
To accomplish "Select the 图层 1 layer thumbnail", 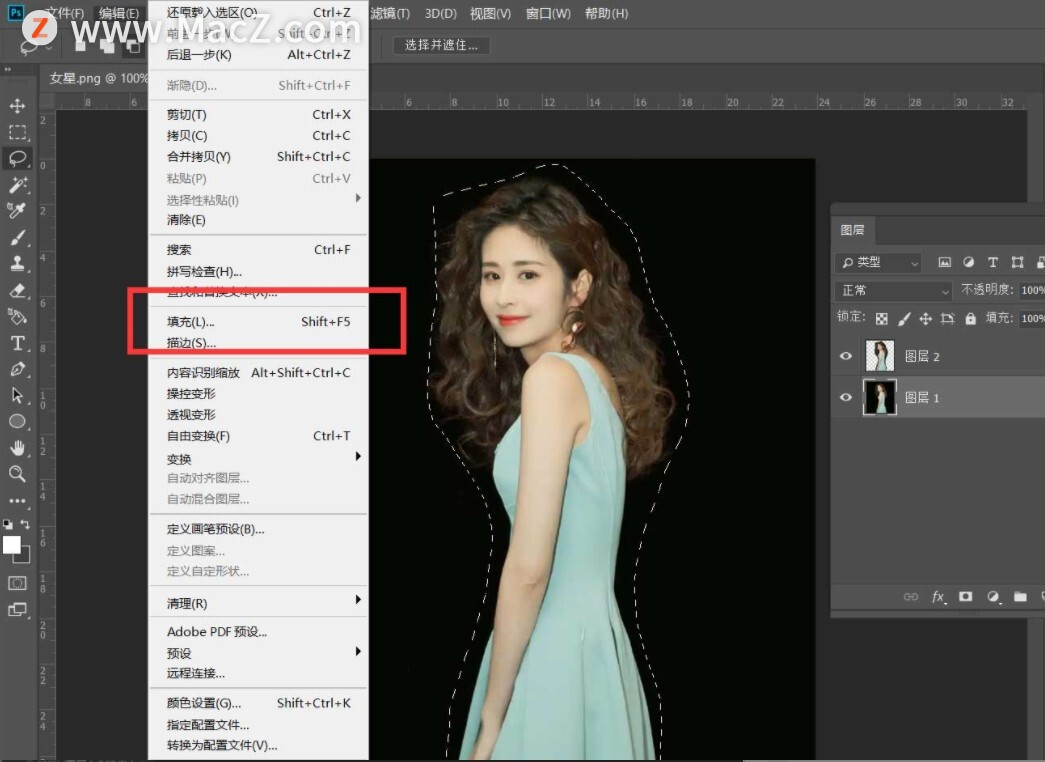I will [x=880, y=397].
